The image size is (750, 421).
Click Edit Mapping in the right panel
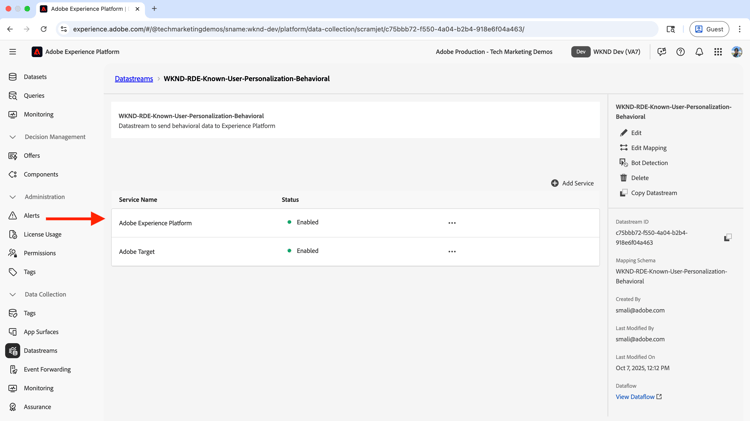643,148
